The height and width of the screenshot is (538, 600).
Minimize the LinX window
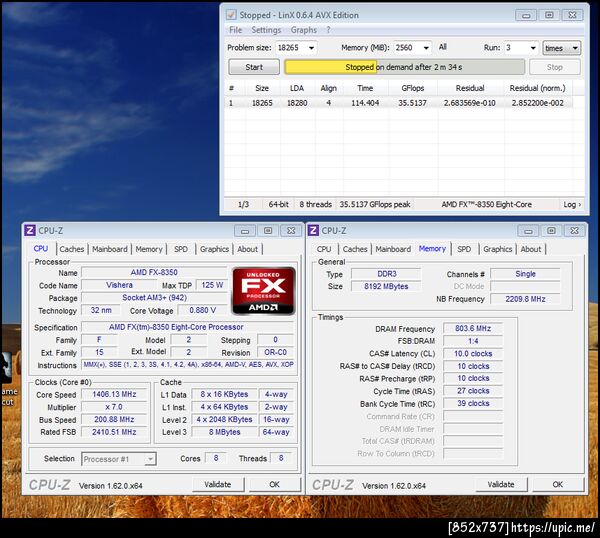pyautogui.click(x=526, y=15)
